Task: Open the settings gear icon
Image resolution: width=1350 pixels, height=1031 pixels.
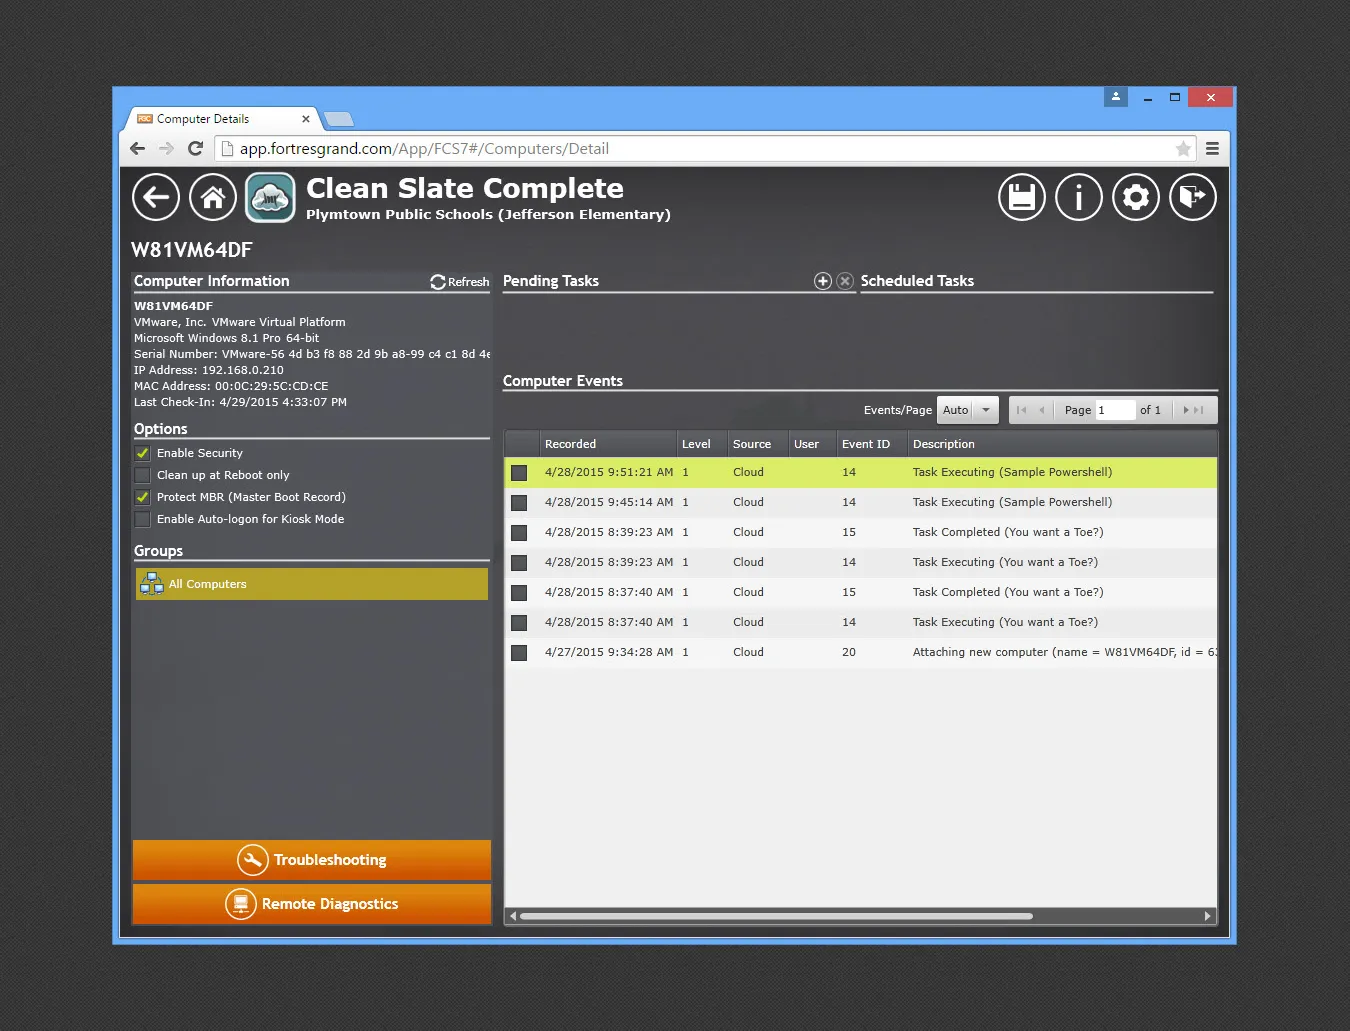Action: point(1135,197)
